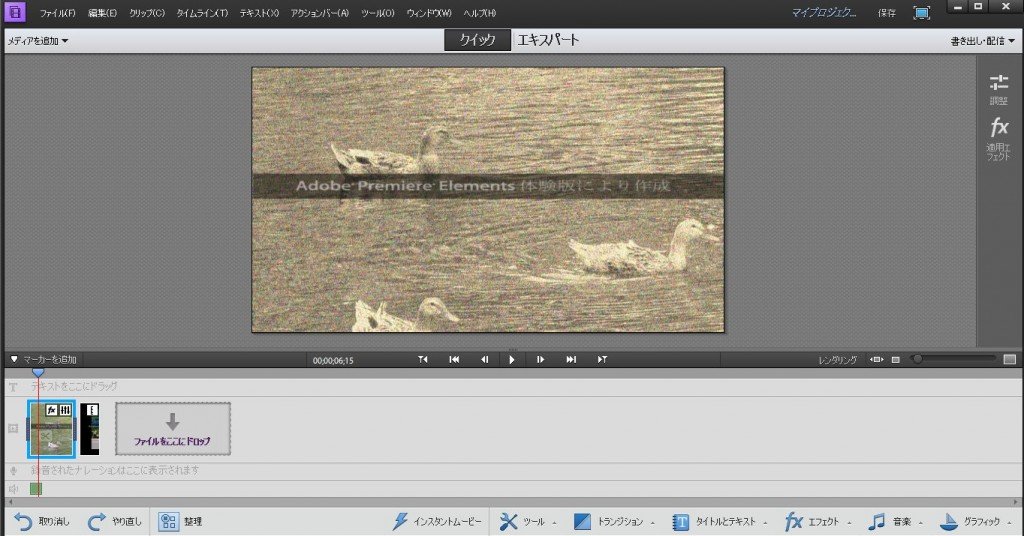Viewport: 1024px width, 536px height.
Task: Jump to next edit point
Action: 602,360
